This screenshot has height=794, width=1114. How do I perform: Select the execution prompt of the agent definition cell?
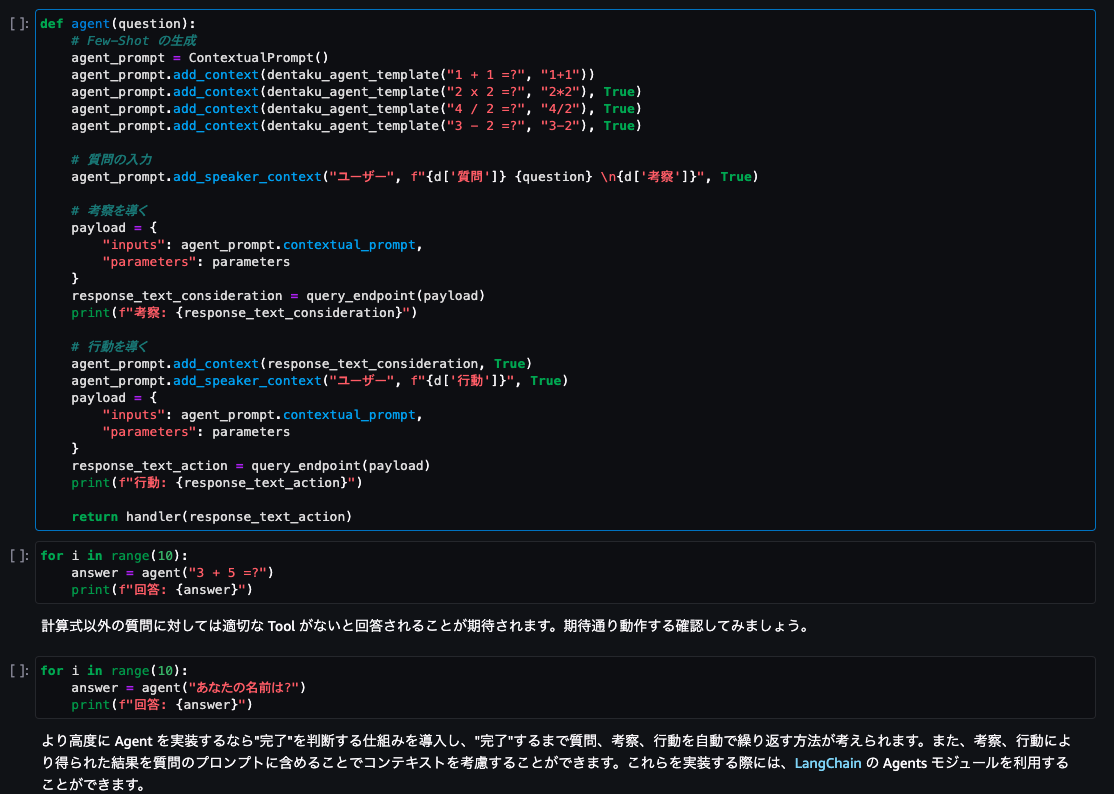19,23
